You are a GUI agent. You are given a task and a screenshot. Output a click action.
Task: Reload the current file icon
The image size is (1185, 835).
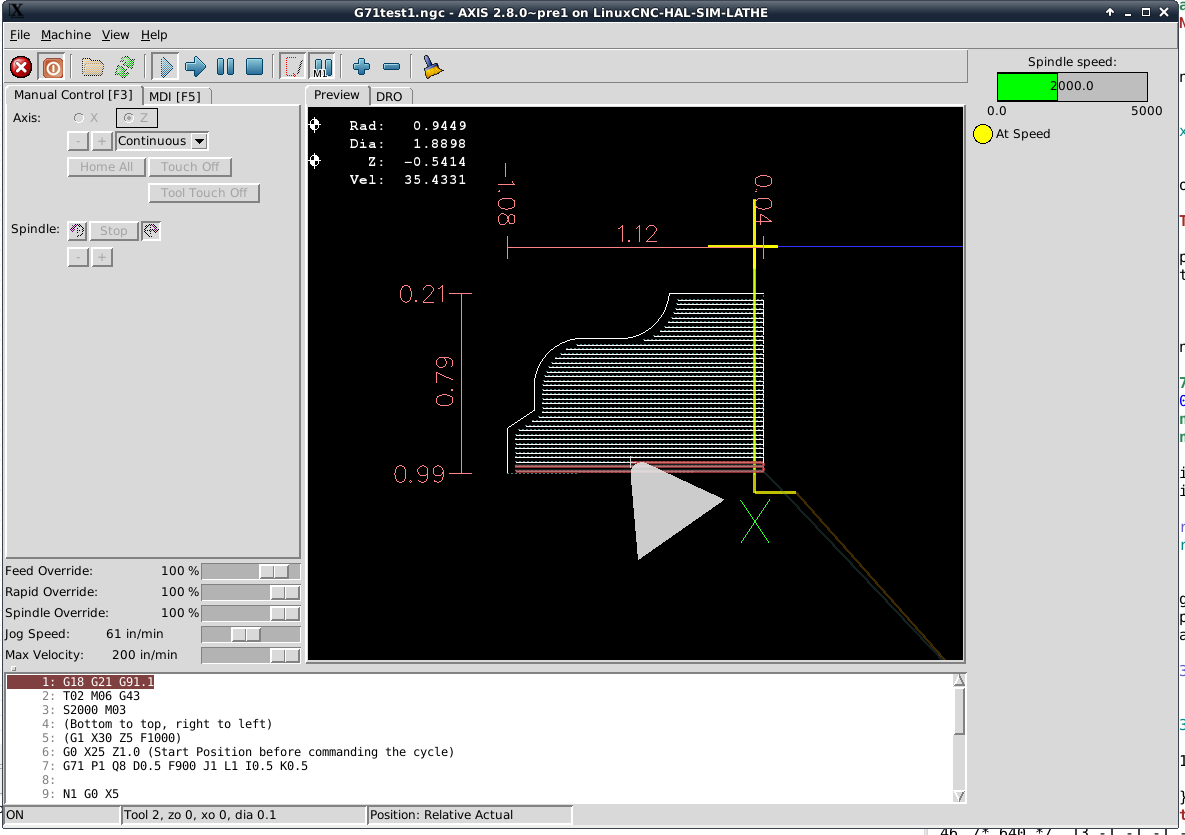(x=125, y=67)
